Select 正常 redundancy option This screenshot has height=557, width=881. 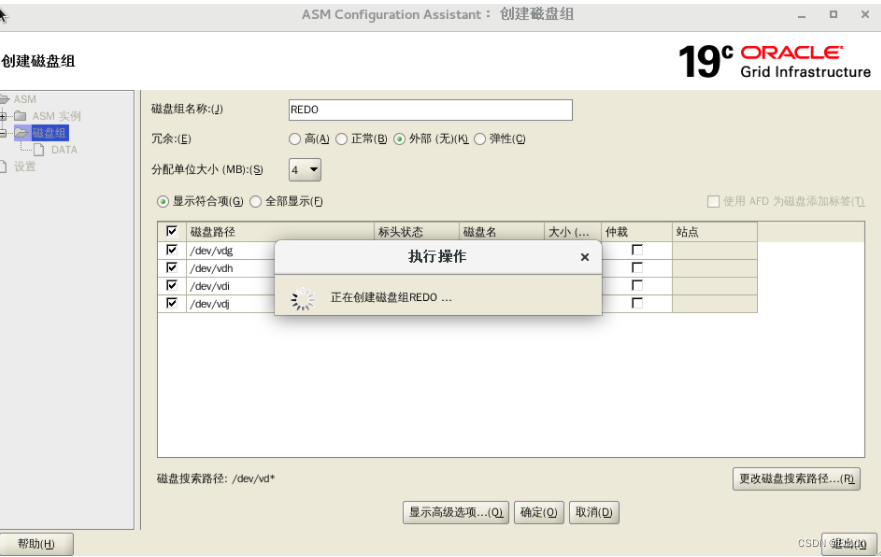(341, 139)
